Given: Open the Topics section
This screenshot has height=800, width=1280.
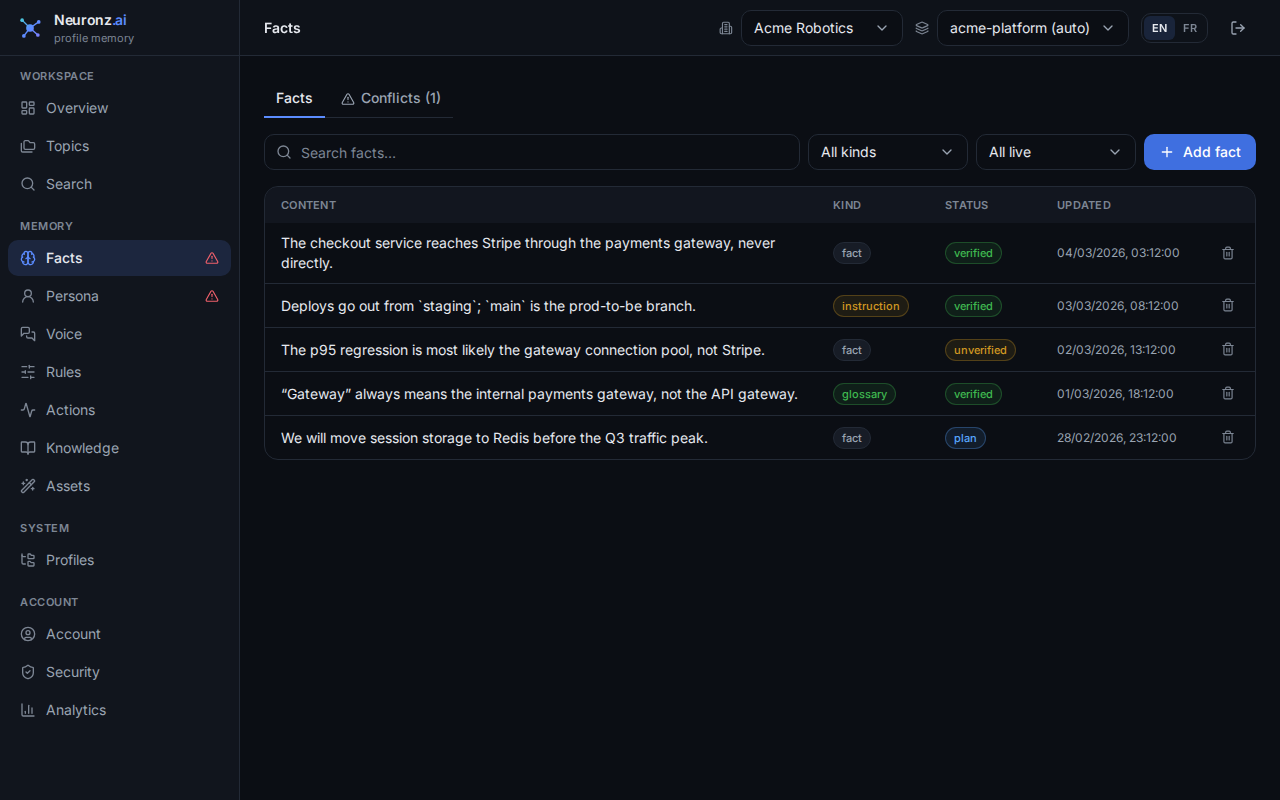Looking at the screenshot, I should (119, 146).
